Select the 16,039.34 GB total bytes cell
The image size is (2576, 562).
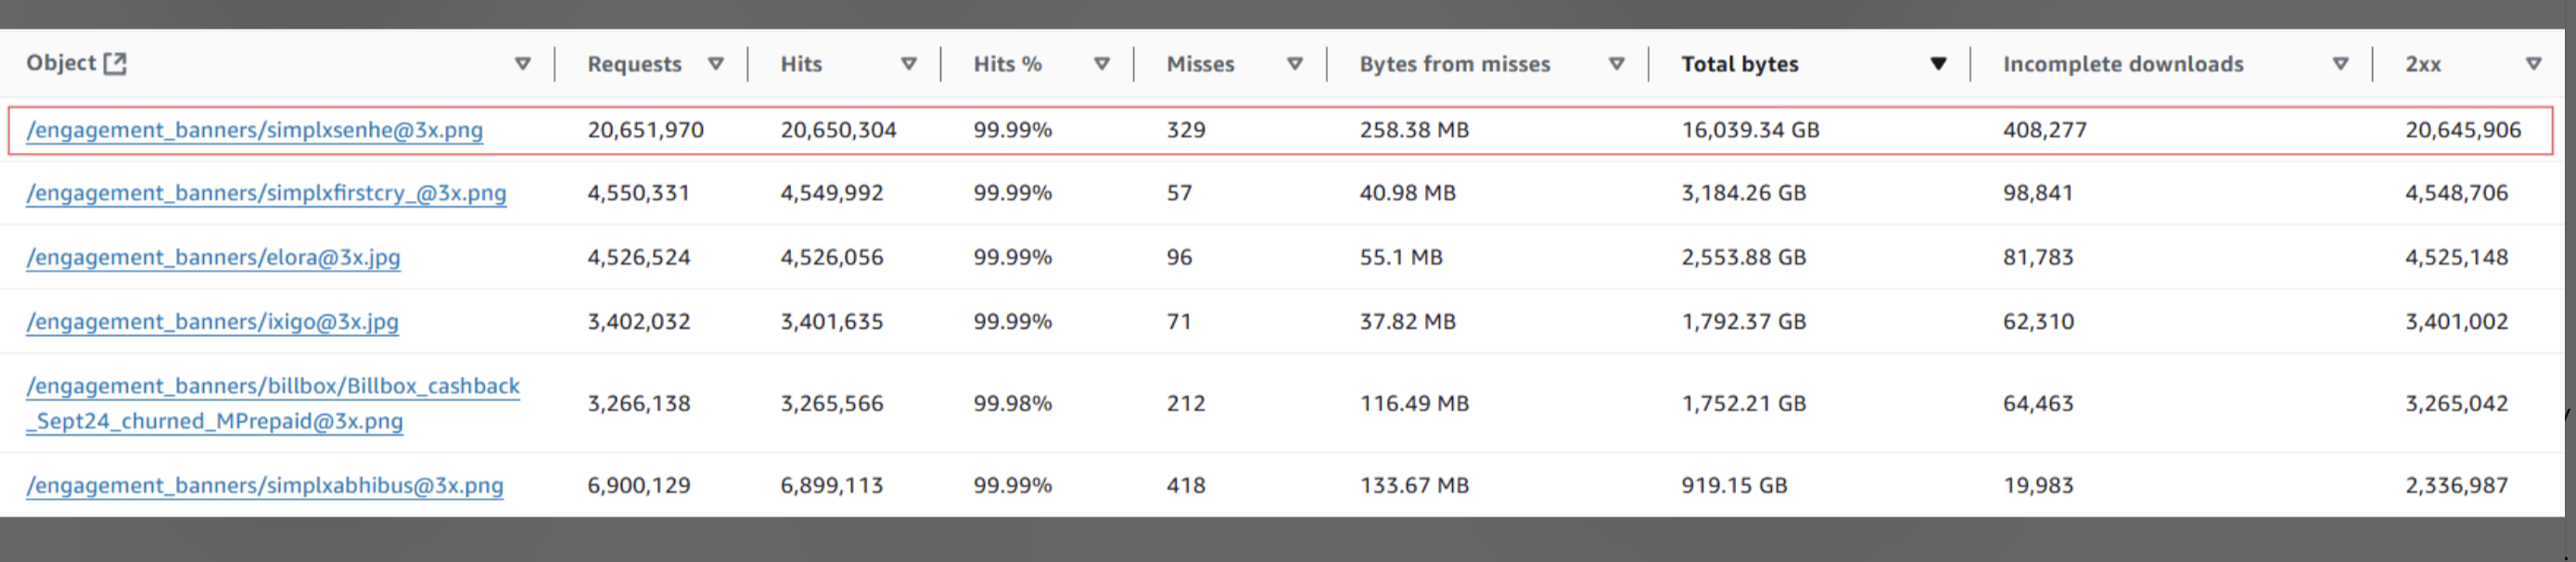[x=1750, y=130]
